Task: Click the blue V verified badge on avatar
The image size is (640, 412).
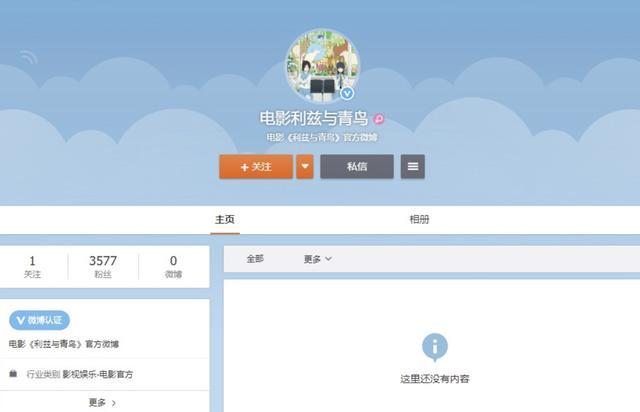Action: (x=347, y=94)
